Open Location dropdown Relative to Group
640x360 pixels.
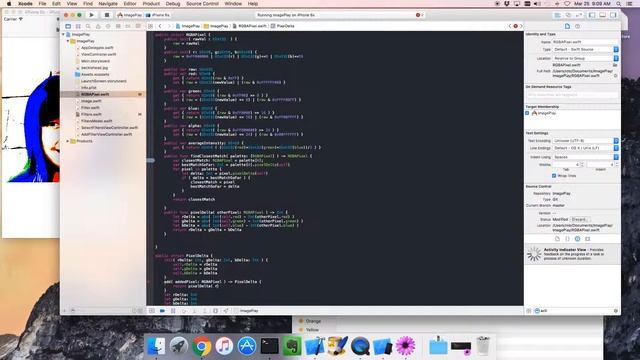pos(585,58)
